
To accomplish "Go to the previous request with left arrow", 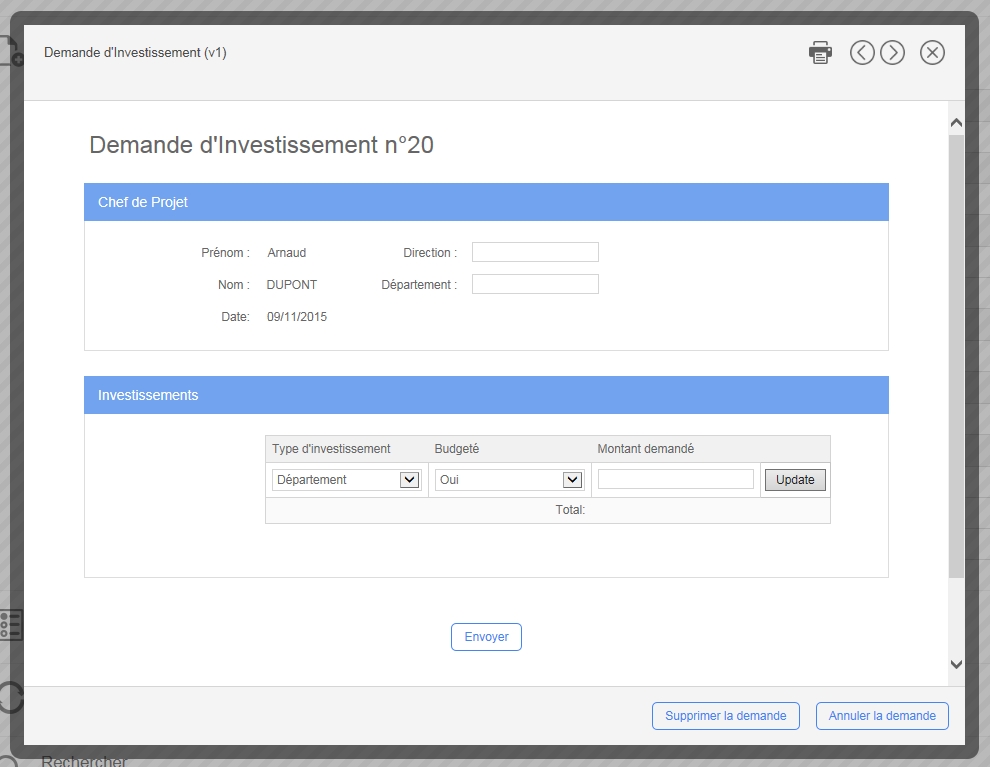I will 862,53.
